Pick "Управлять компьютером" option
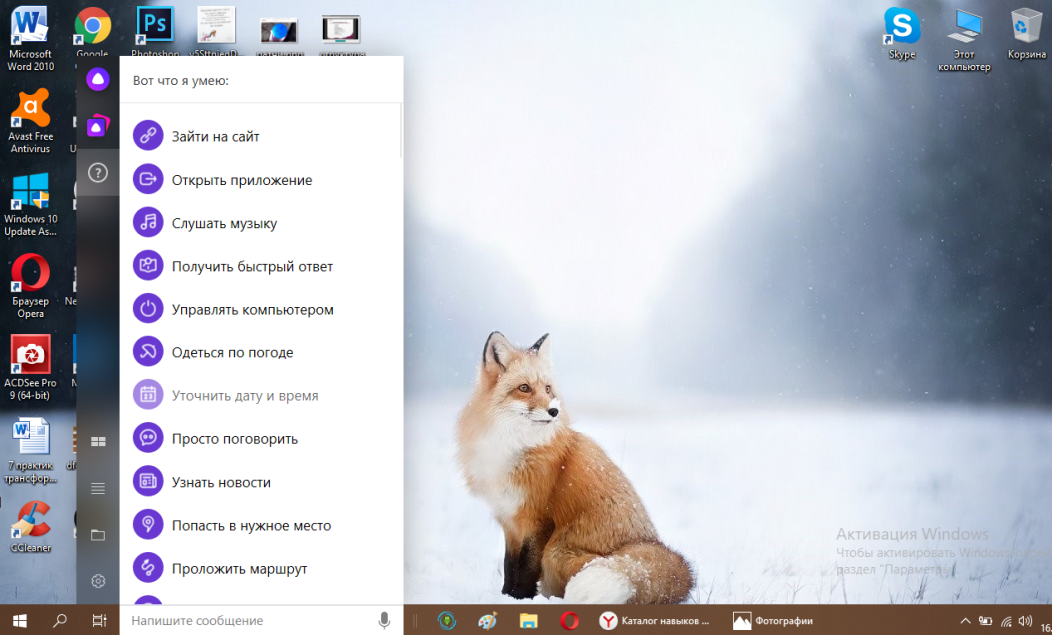Screen dimensions: 1052x635 252,310
